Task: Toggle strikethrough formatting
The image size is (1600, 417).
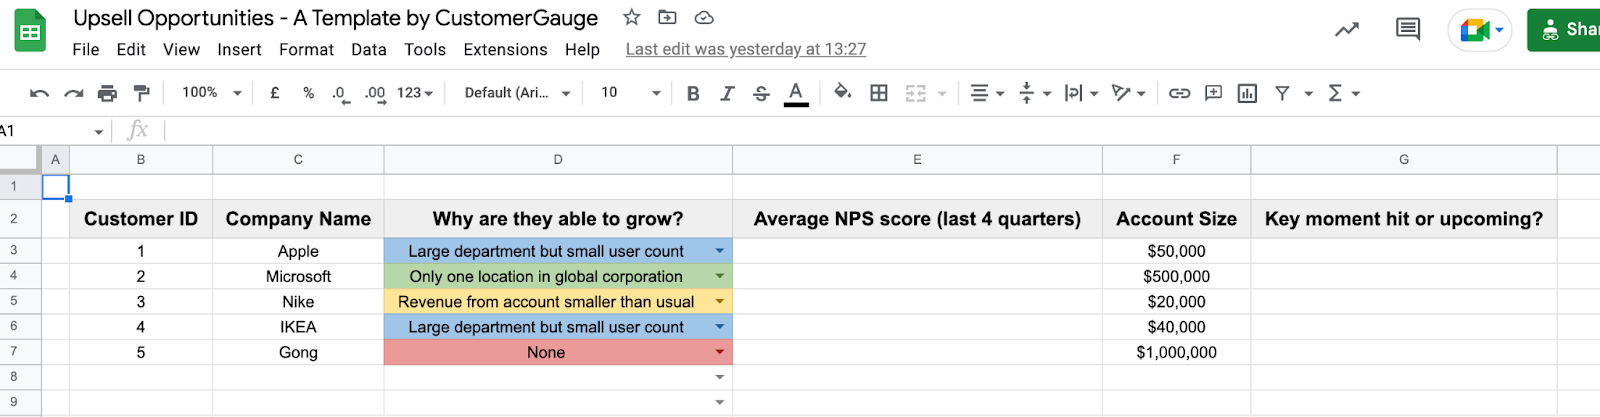Action: (761, 93)
